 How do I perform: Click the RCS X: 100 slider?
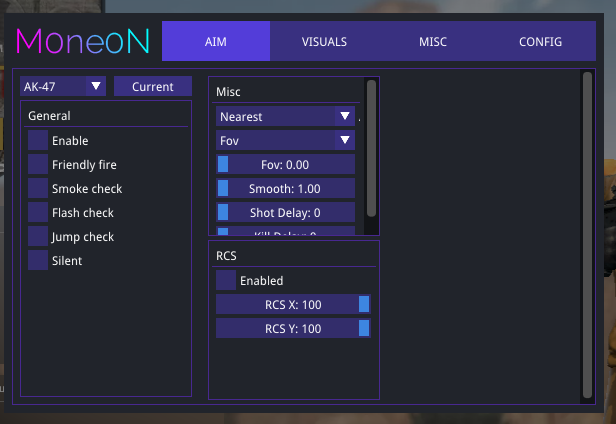click(293, 304)
